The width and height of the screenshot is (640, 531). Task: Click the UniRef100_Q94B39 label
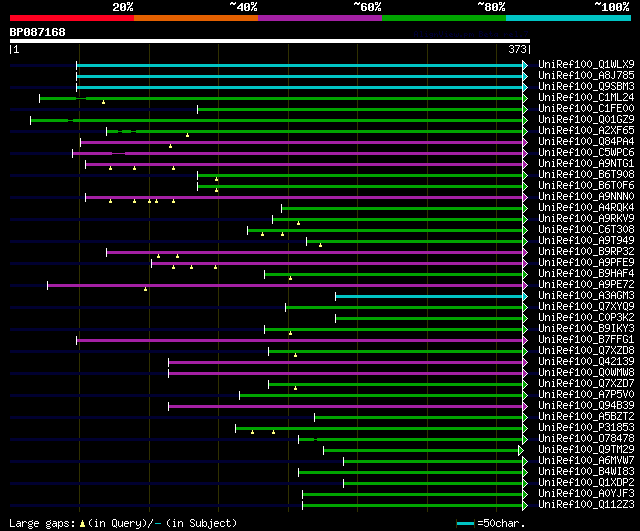point(586,406)
